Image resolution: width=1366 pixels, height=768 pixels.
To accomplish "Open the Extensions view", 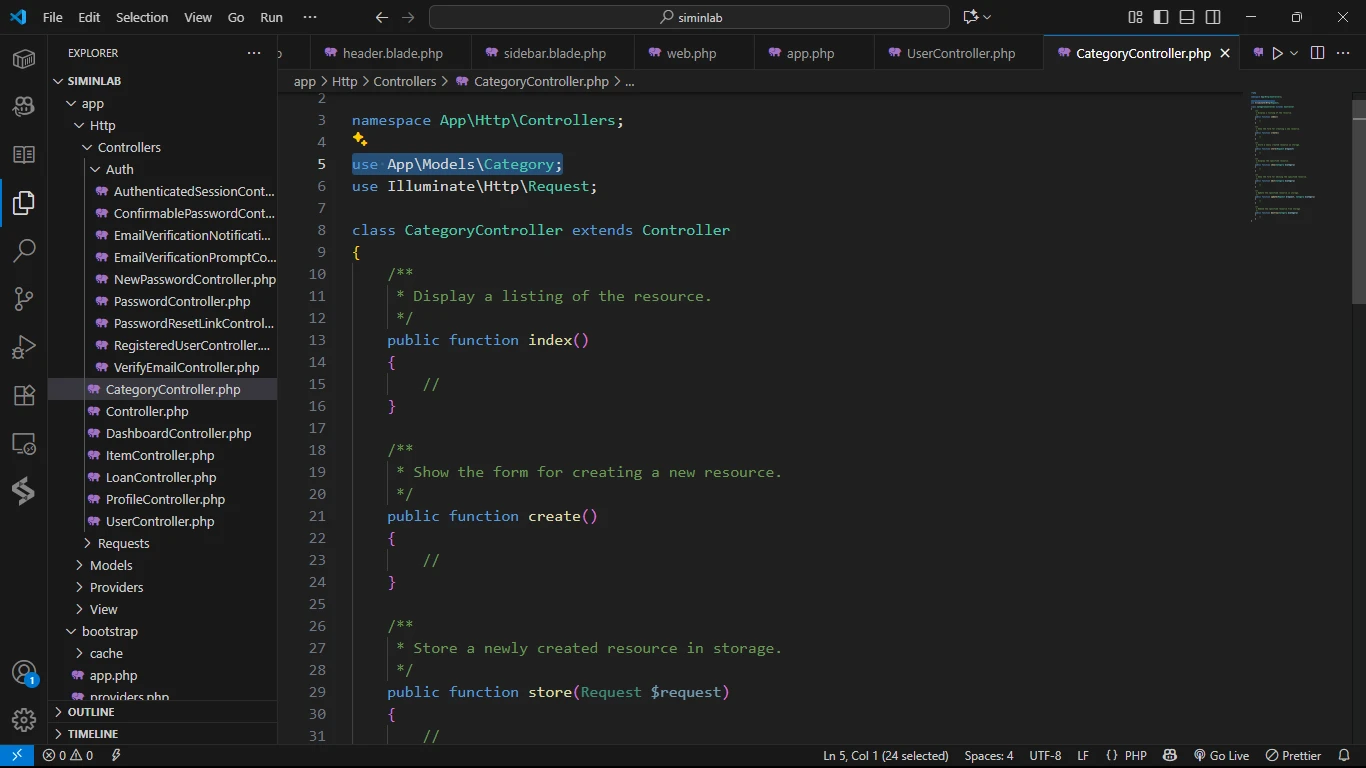I will click(x=24, y=395).
